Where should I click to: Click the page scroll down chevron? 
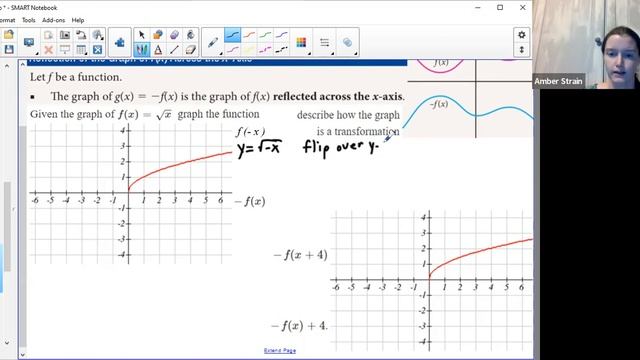(x=22, y=355)
